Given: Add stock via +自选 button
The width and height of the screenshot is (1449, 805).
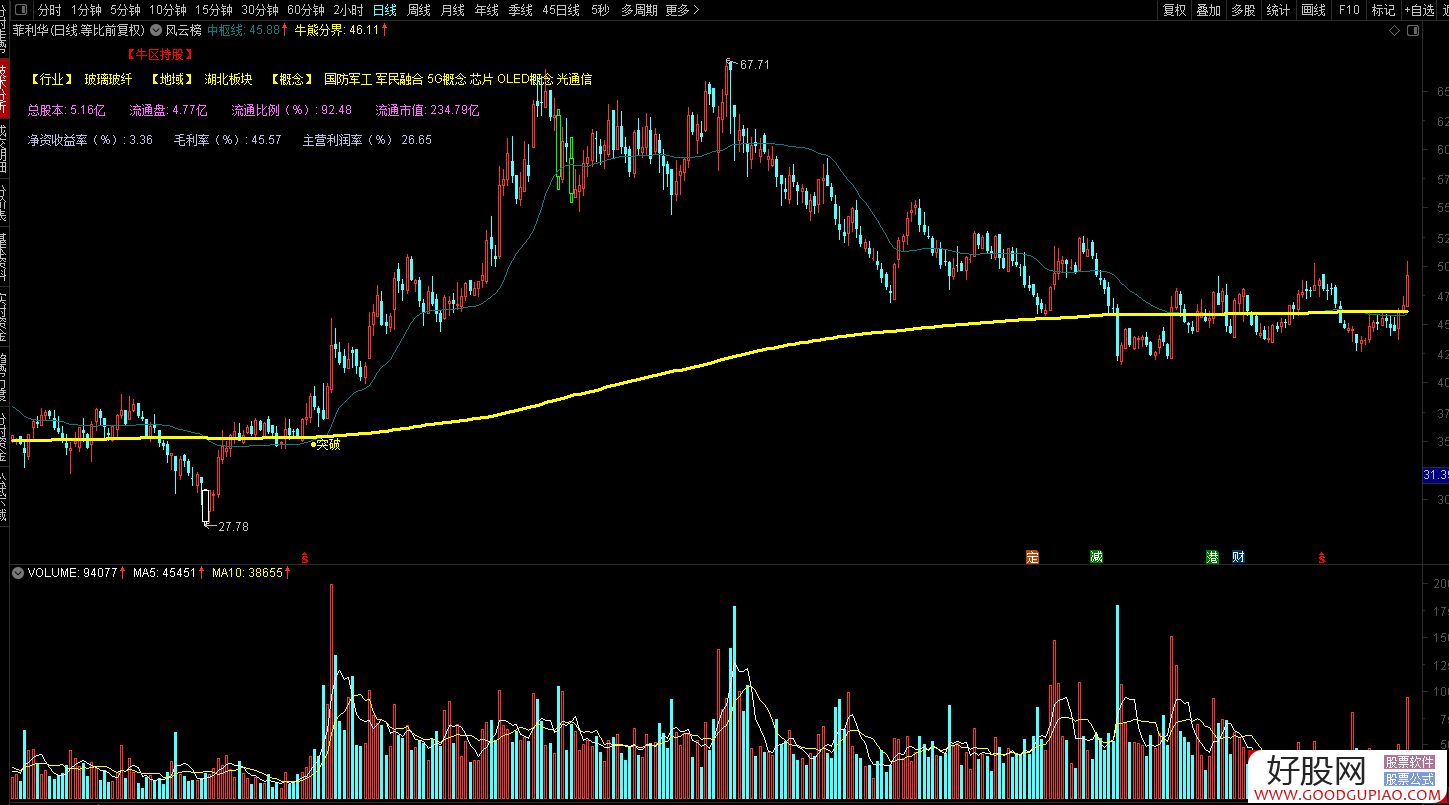Looking at the screenshot, I should tap(1419, 10).
